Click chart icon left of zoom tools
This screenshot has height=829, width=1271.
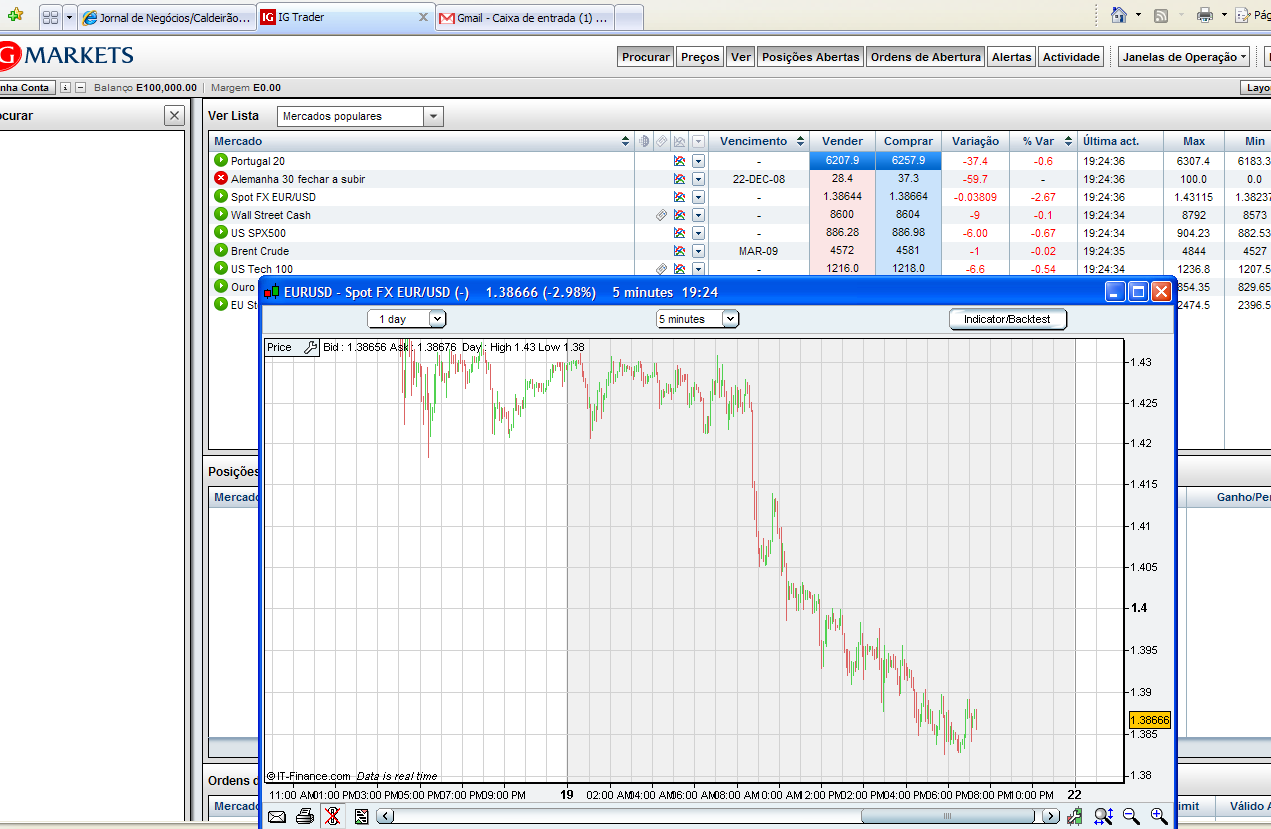(1075, 816)
